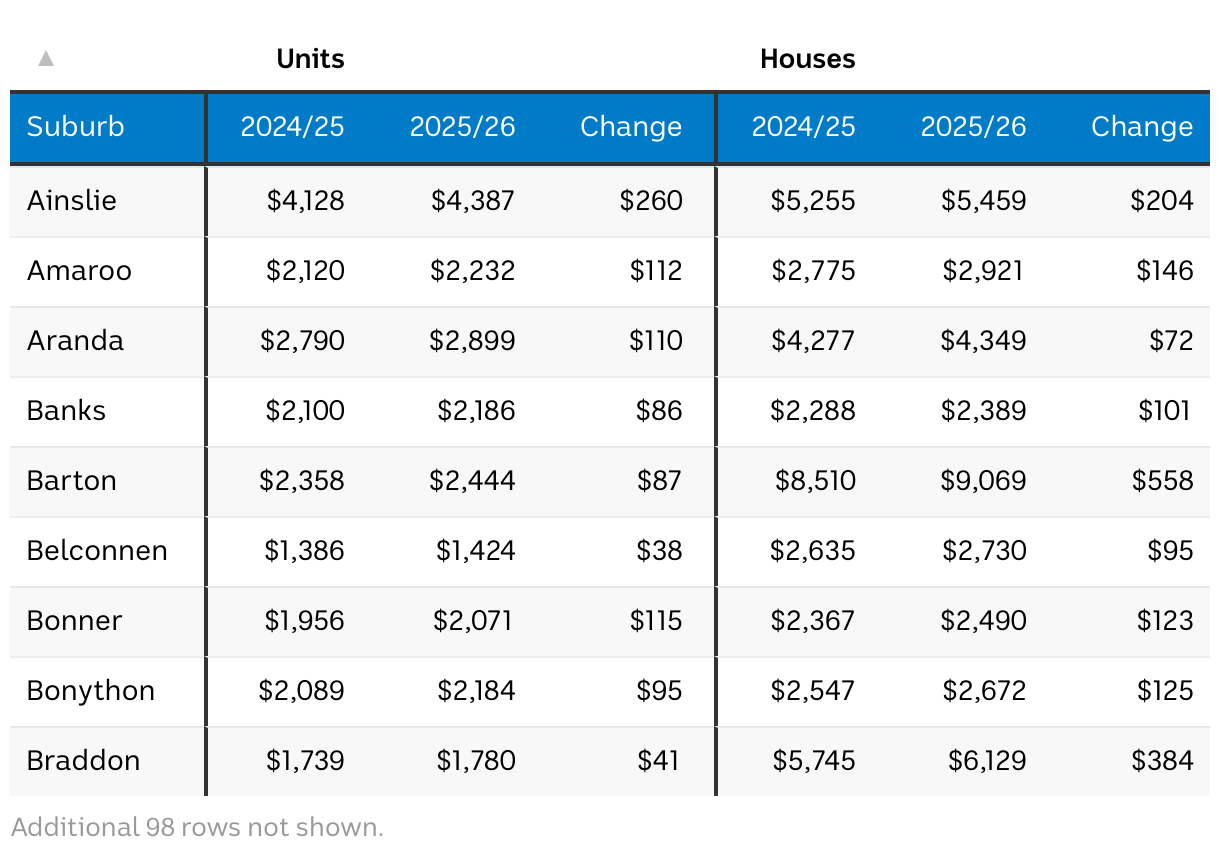Sort by Units 2024/25 column header
Image resolution: width=1220 pixels, height=852 pixels.
pos(292,127)
